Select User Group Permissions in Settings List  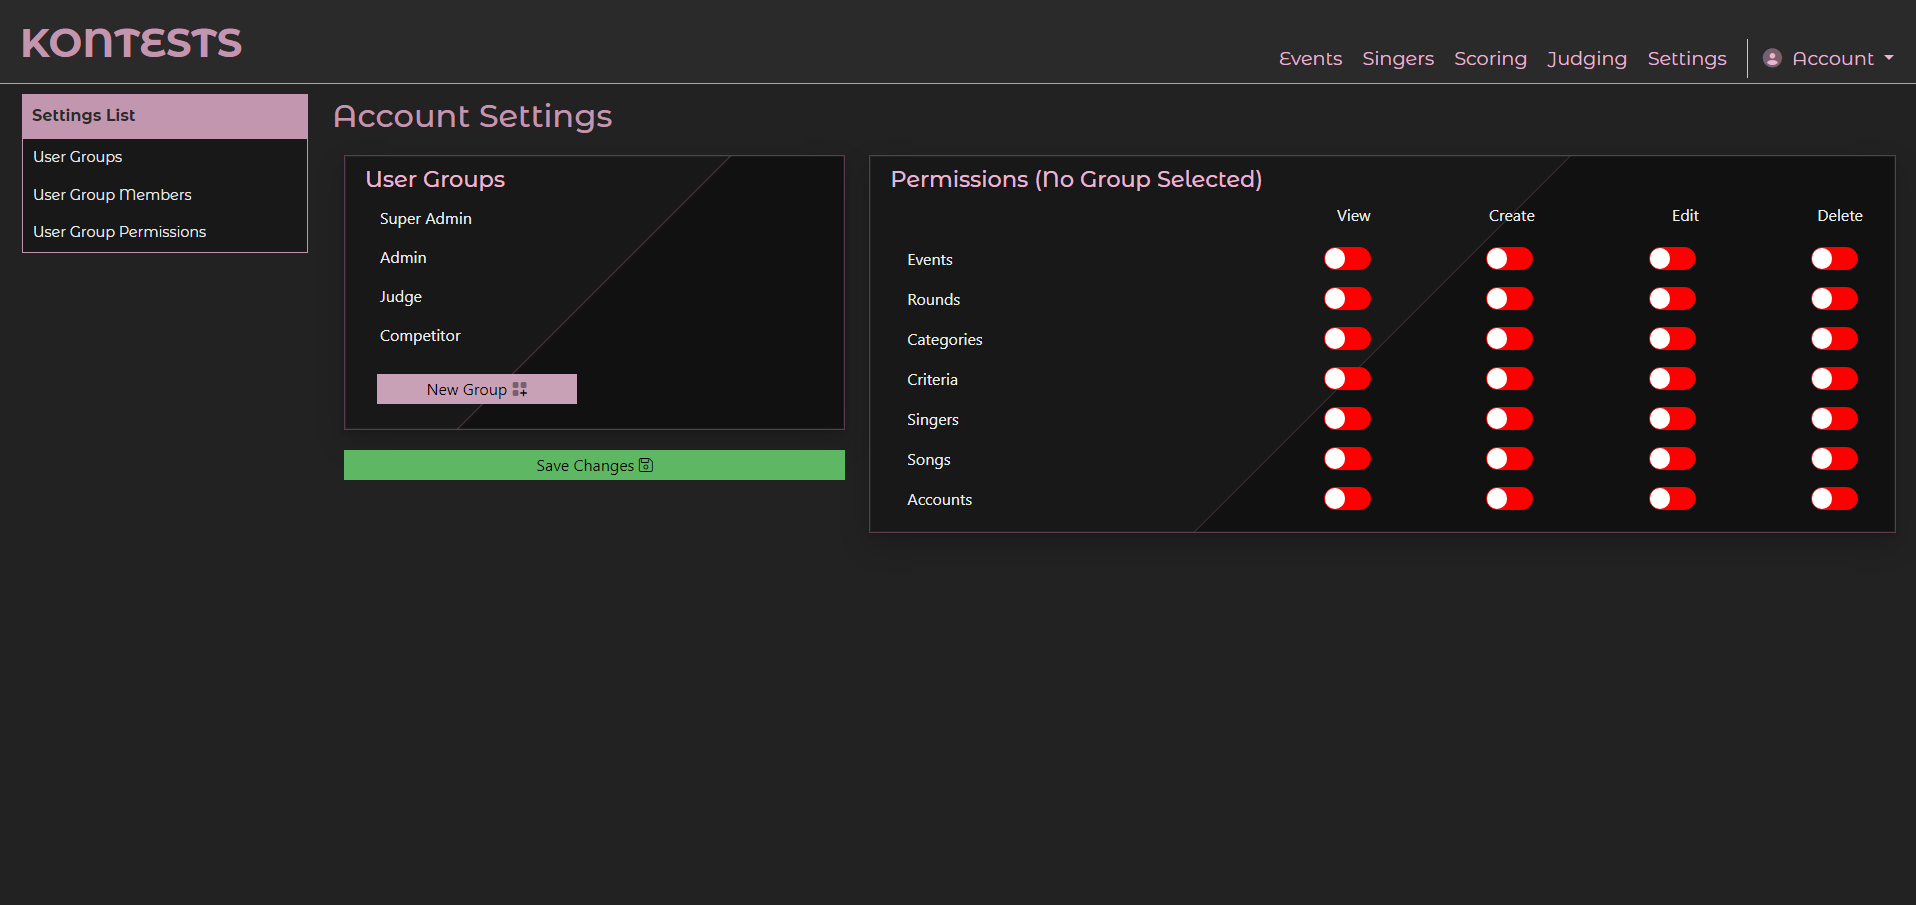coord(119,232)
